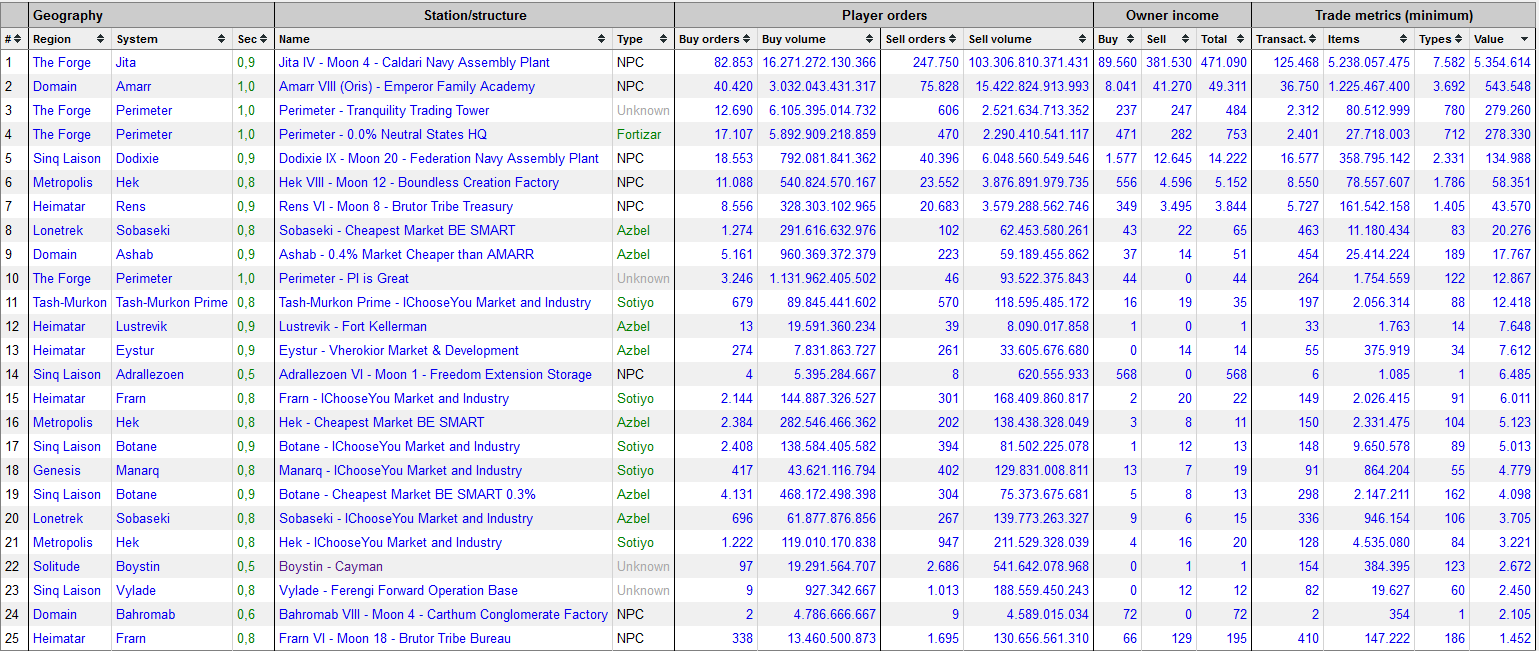Screen dimensions: 1539x651
Task: Open Amarr system link
Action: [134, 86]
